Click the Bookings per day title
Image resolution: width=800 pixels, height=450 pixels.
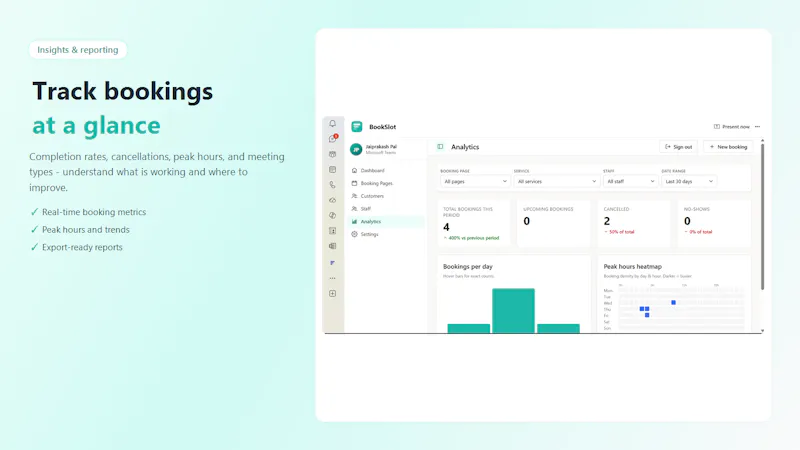pyautogui.click(x=468, y=266)
